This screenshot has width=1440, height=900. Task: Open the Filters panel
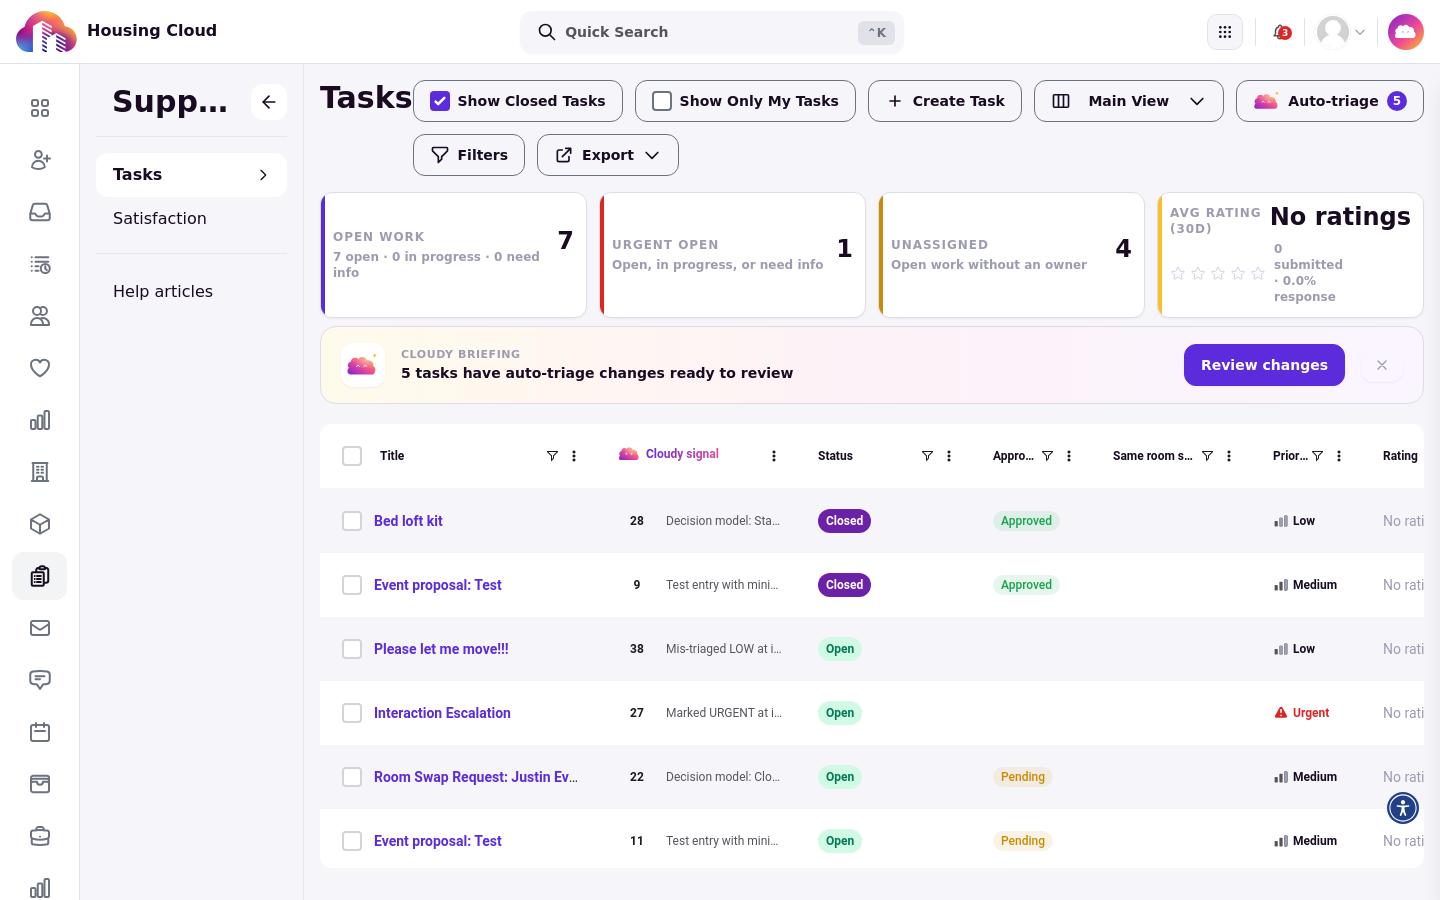point(469,155)
